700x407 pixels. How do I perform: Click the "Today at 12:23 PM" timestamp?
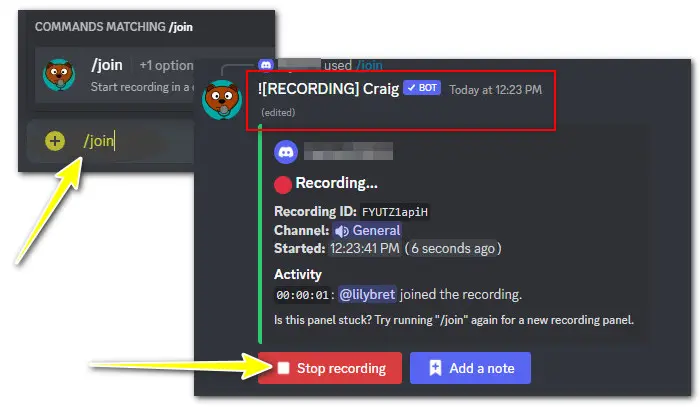[496, 90]
